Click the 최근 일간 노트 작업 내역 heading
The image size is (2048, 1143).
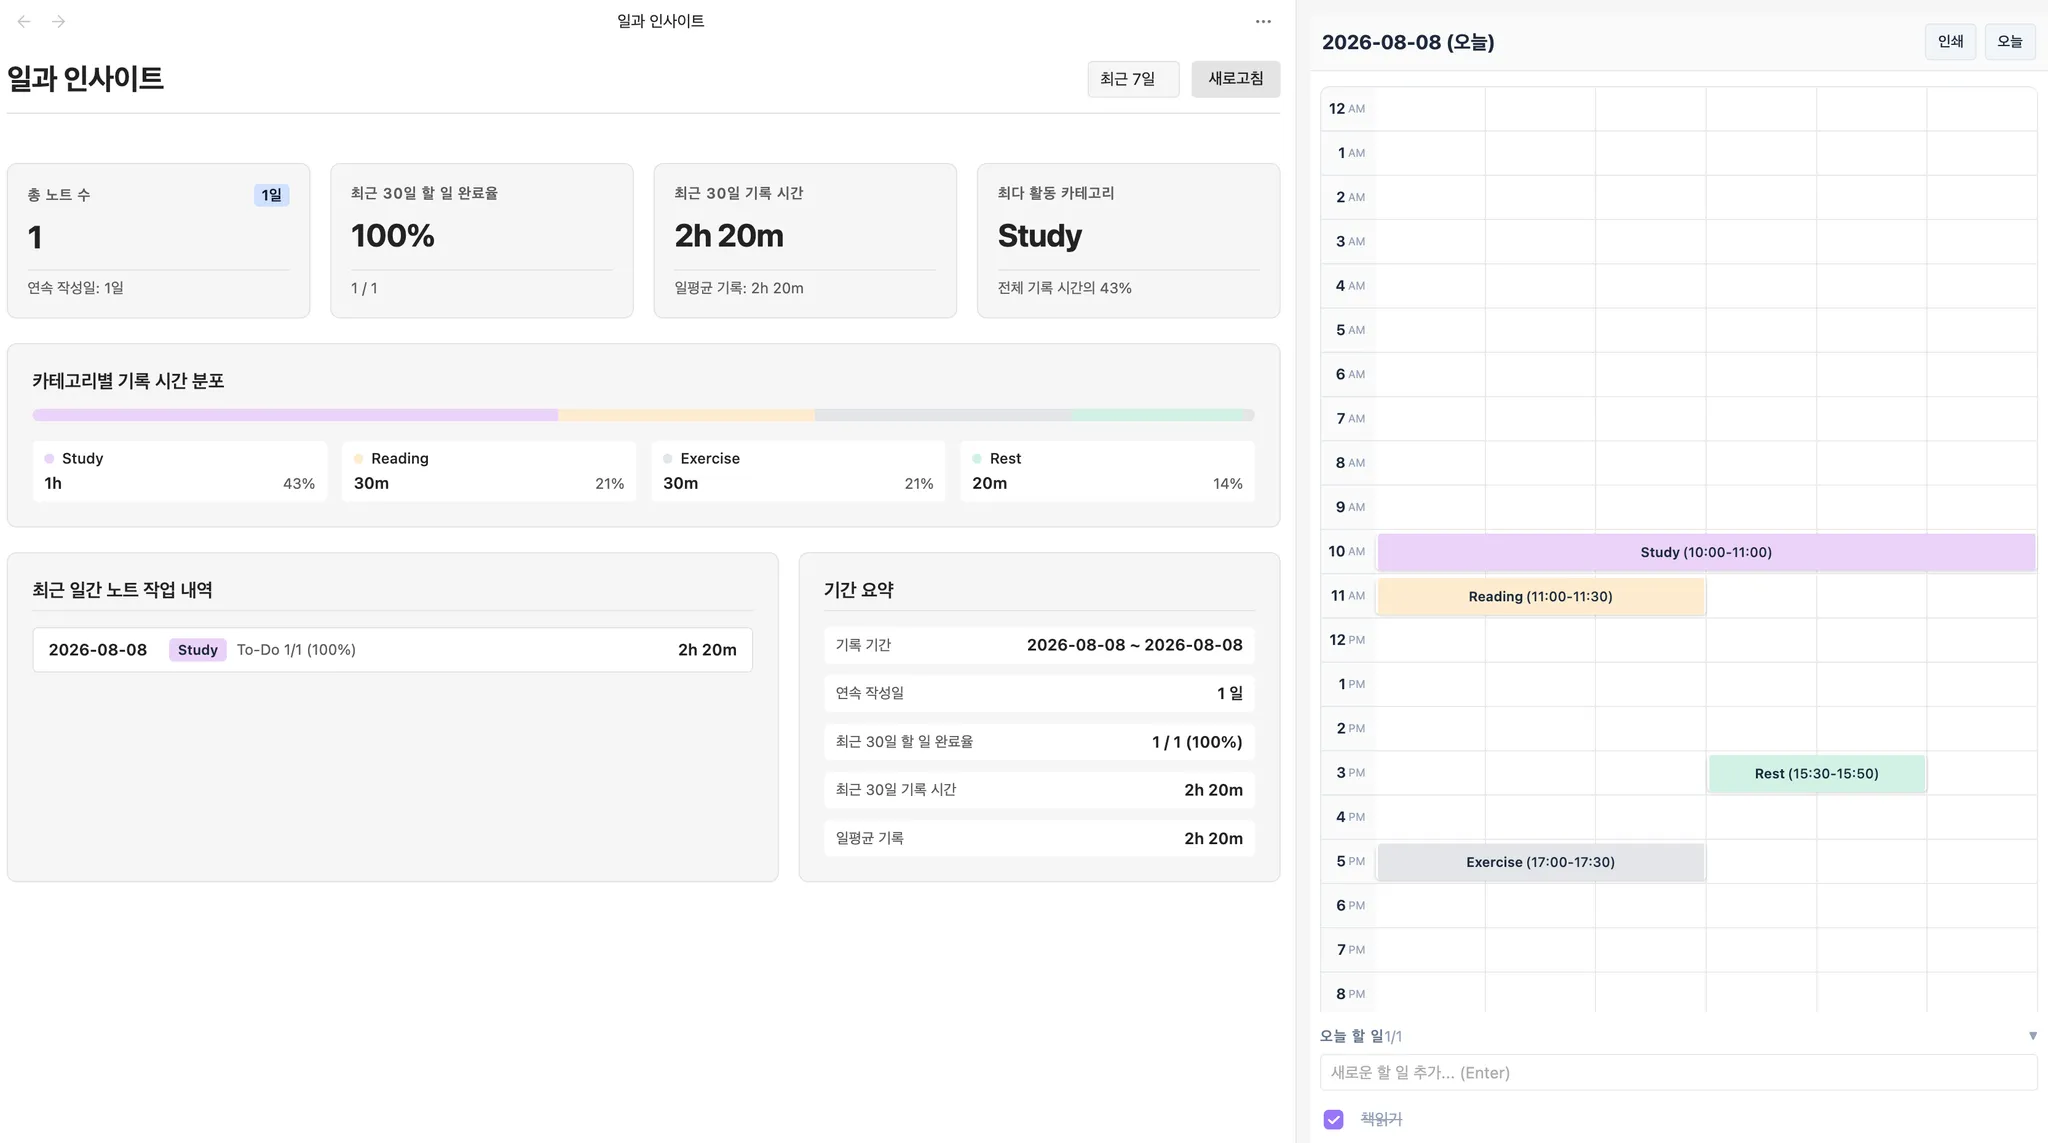coord(122,590)
